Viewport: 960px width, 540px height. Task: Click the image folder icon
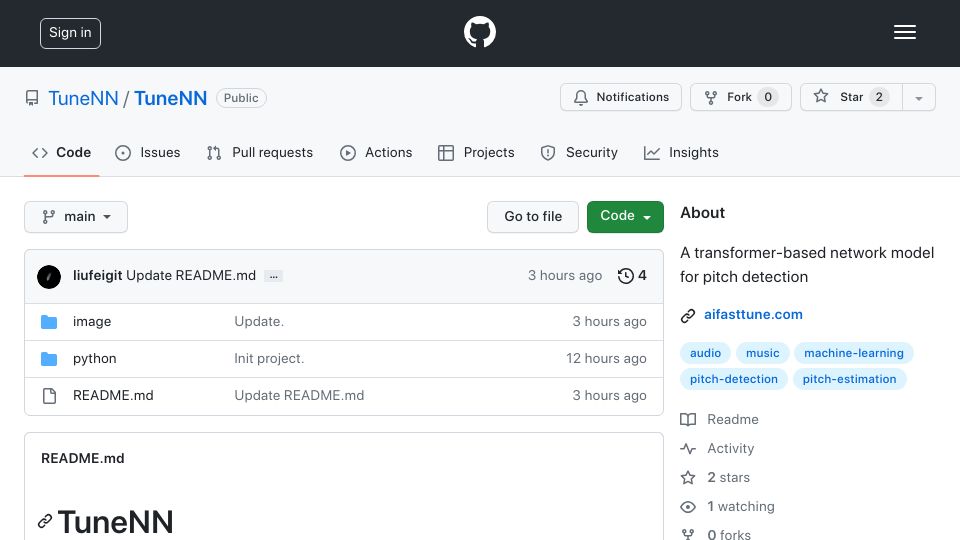coord(49,321)
